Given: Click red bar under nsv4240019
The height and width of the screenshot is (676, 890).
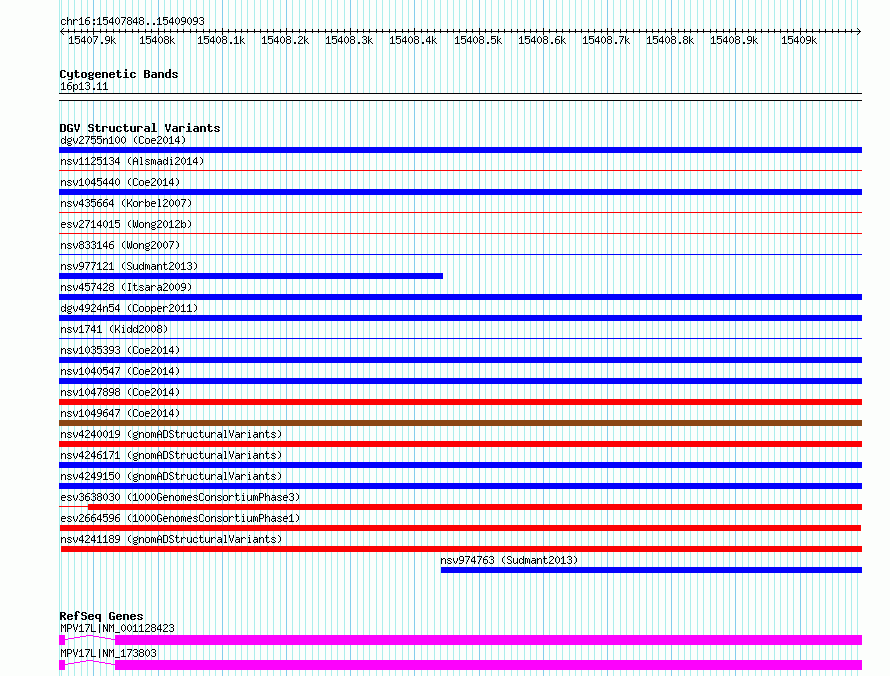Looking at the screenshot, I should tap(460, 444).
